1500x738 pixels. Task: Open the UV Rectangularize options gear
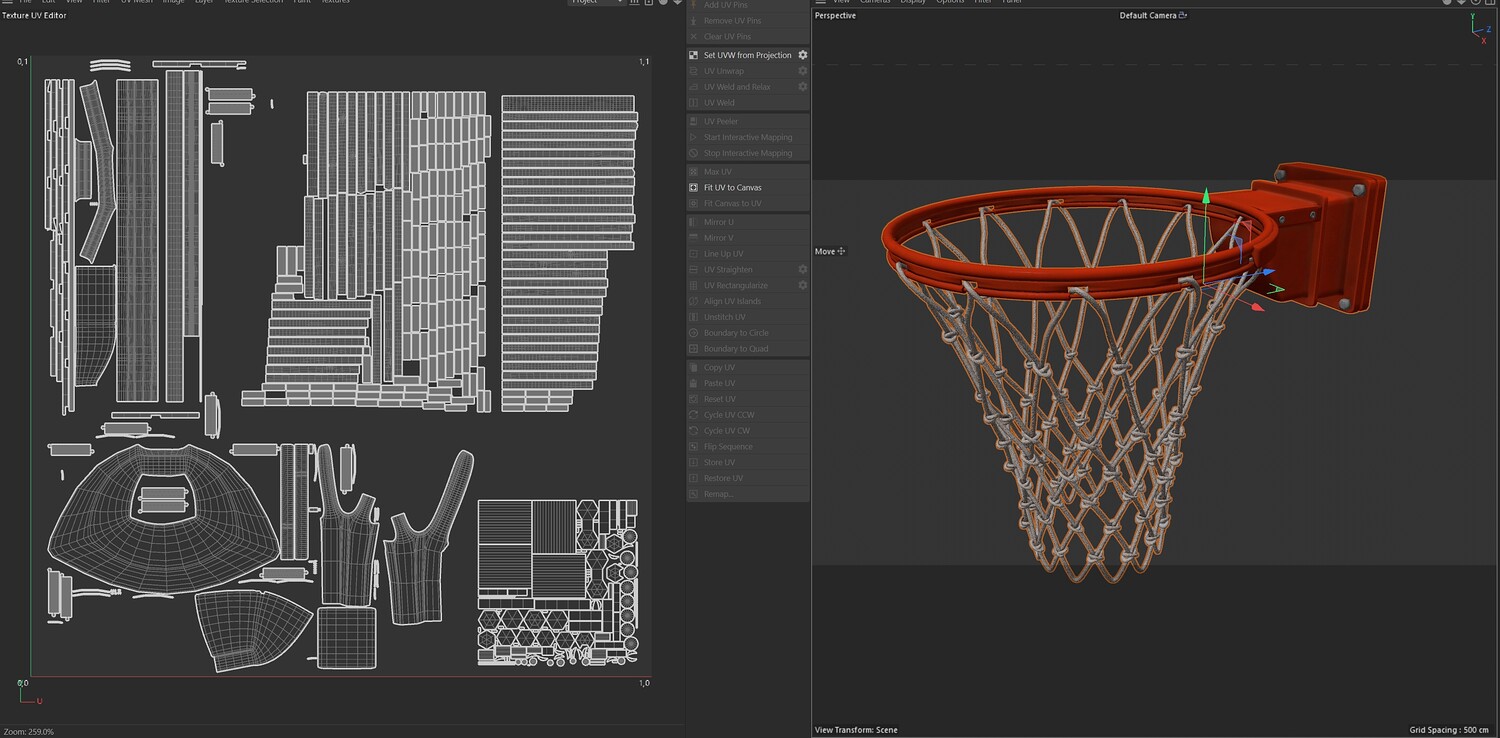(x=802, y=285)
